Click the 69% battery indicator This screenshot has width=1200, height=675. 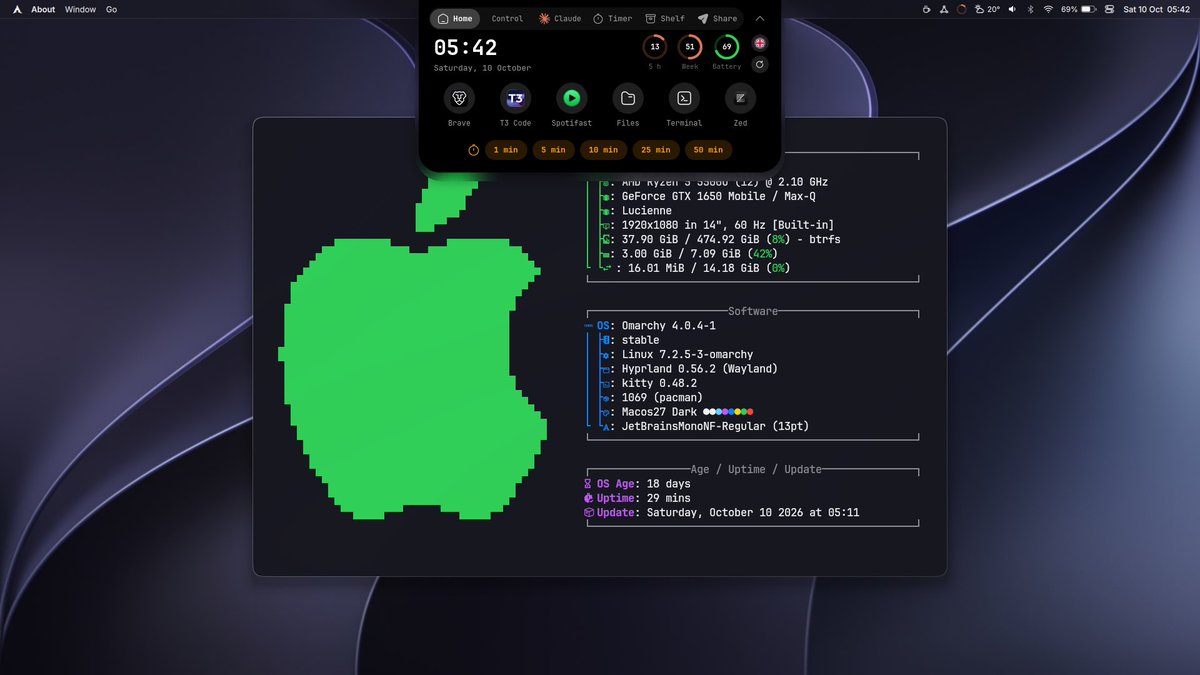[1078, 9]
